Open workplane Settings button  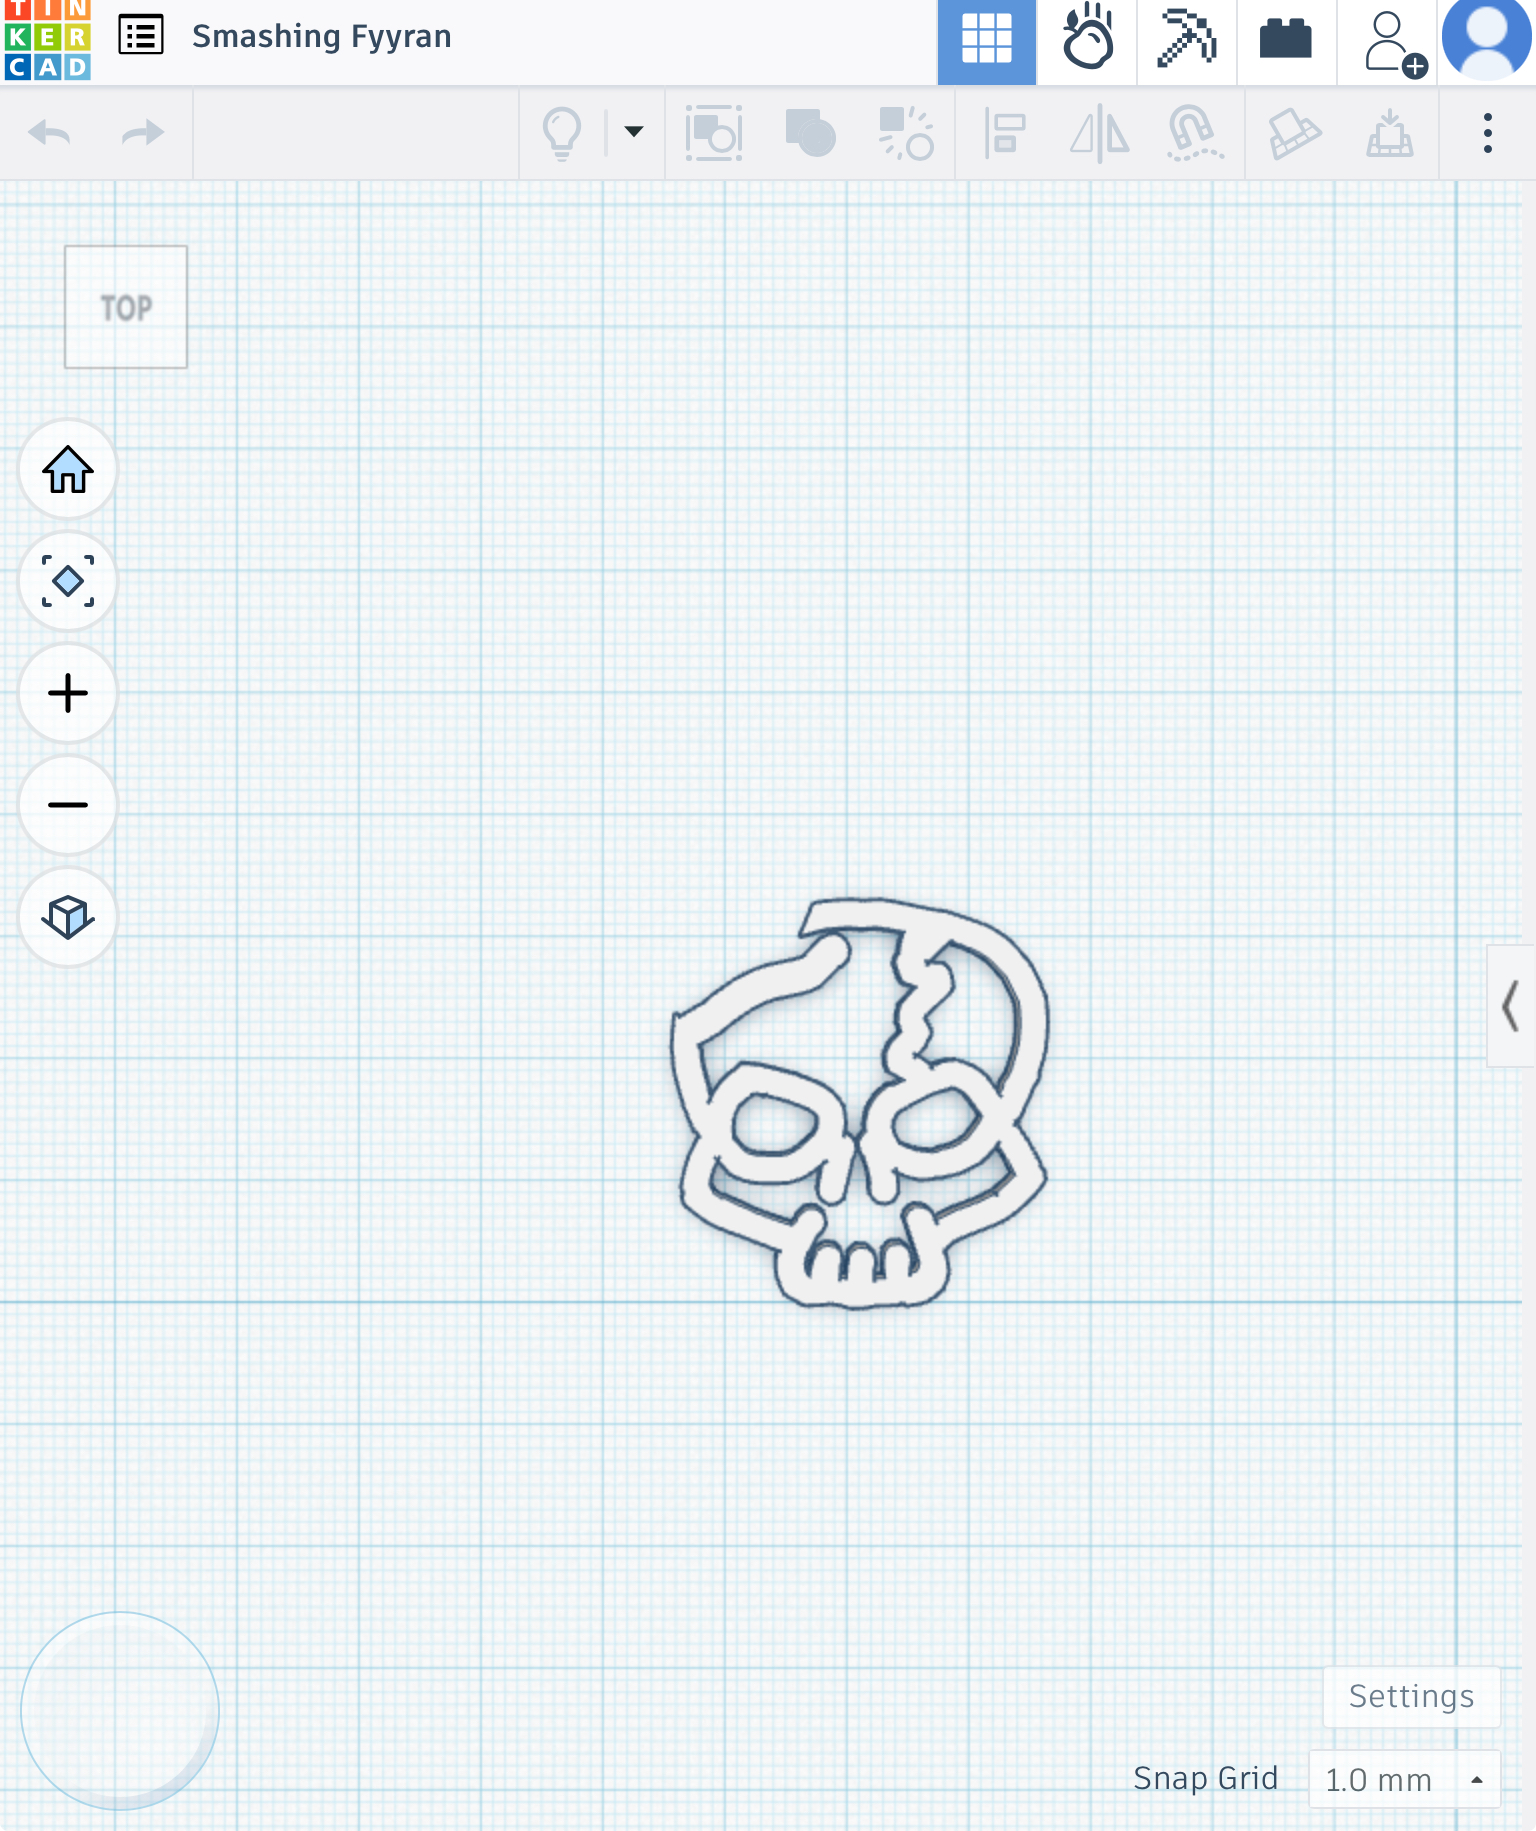coord(1411,1696)
